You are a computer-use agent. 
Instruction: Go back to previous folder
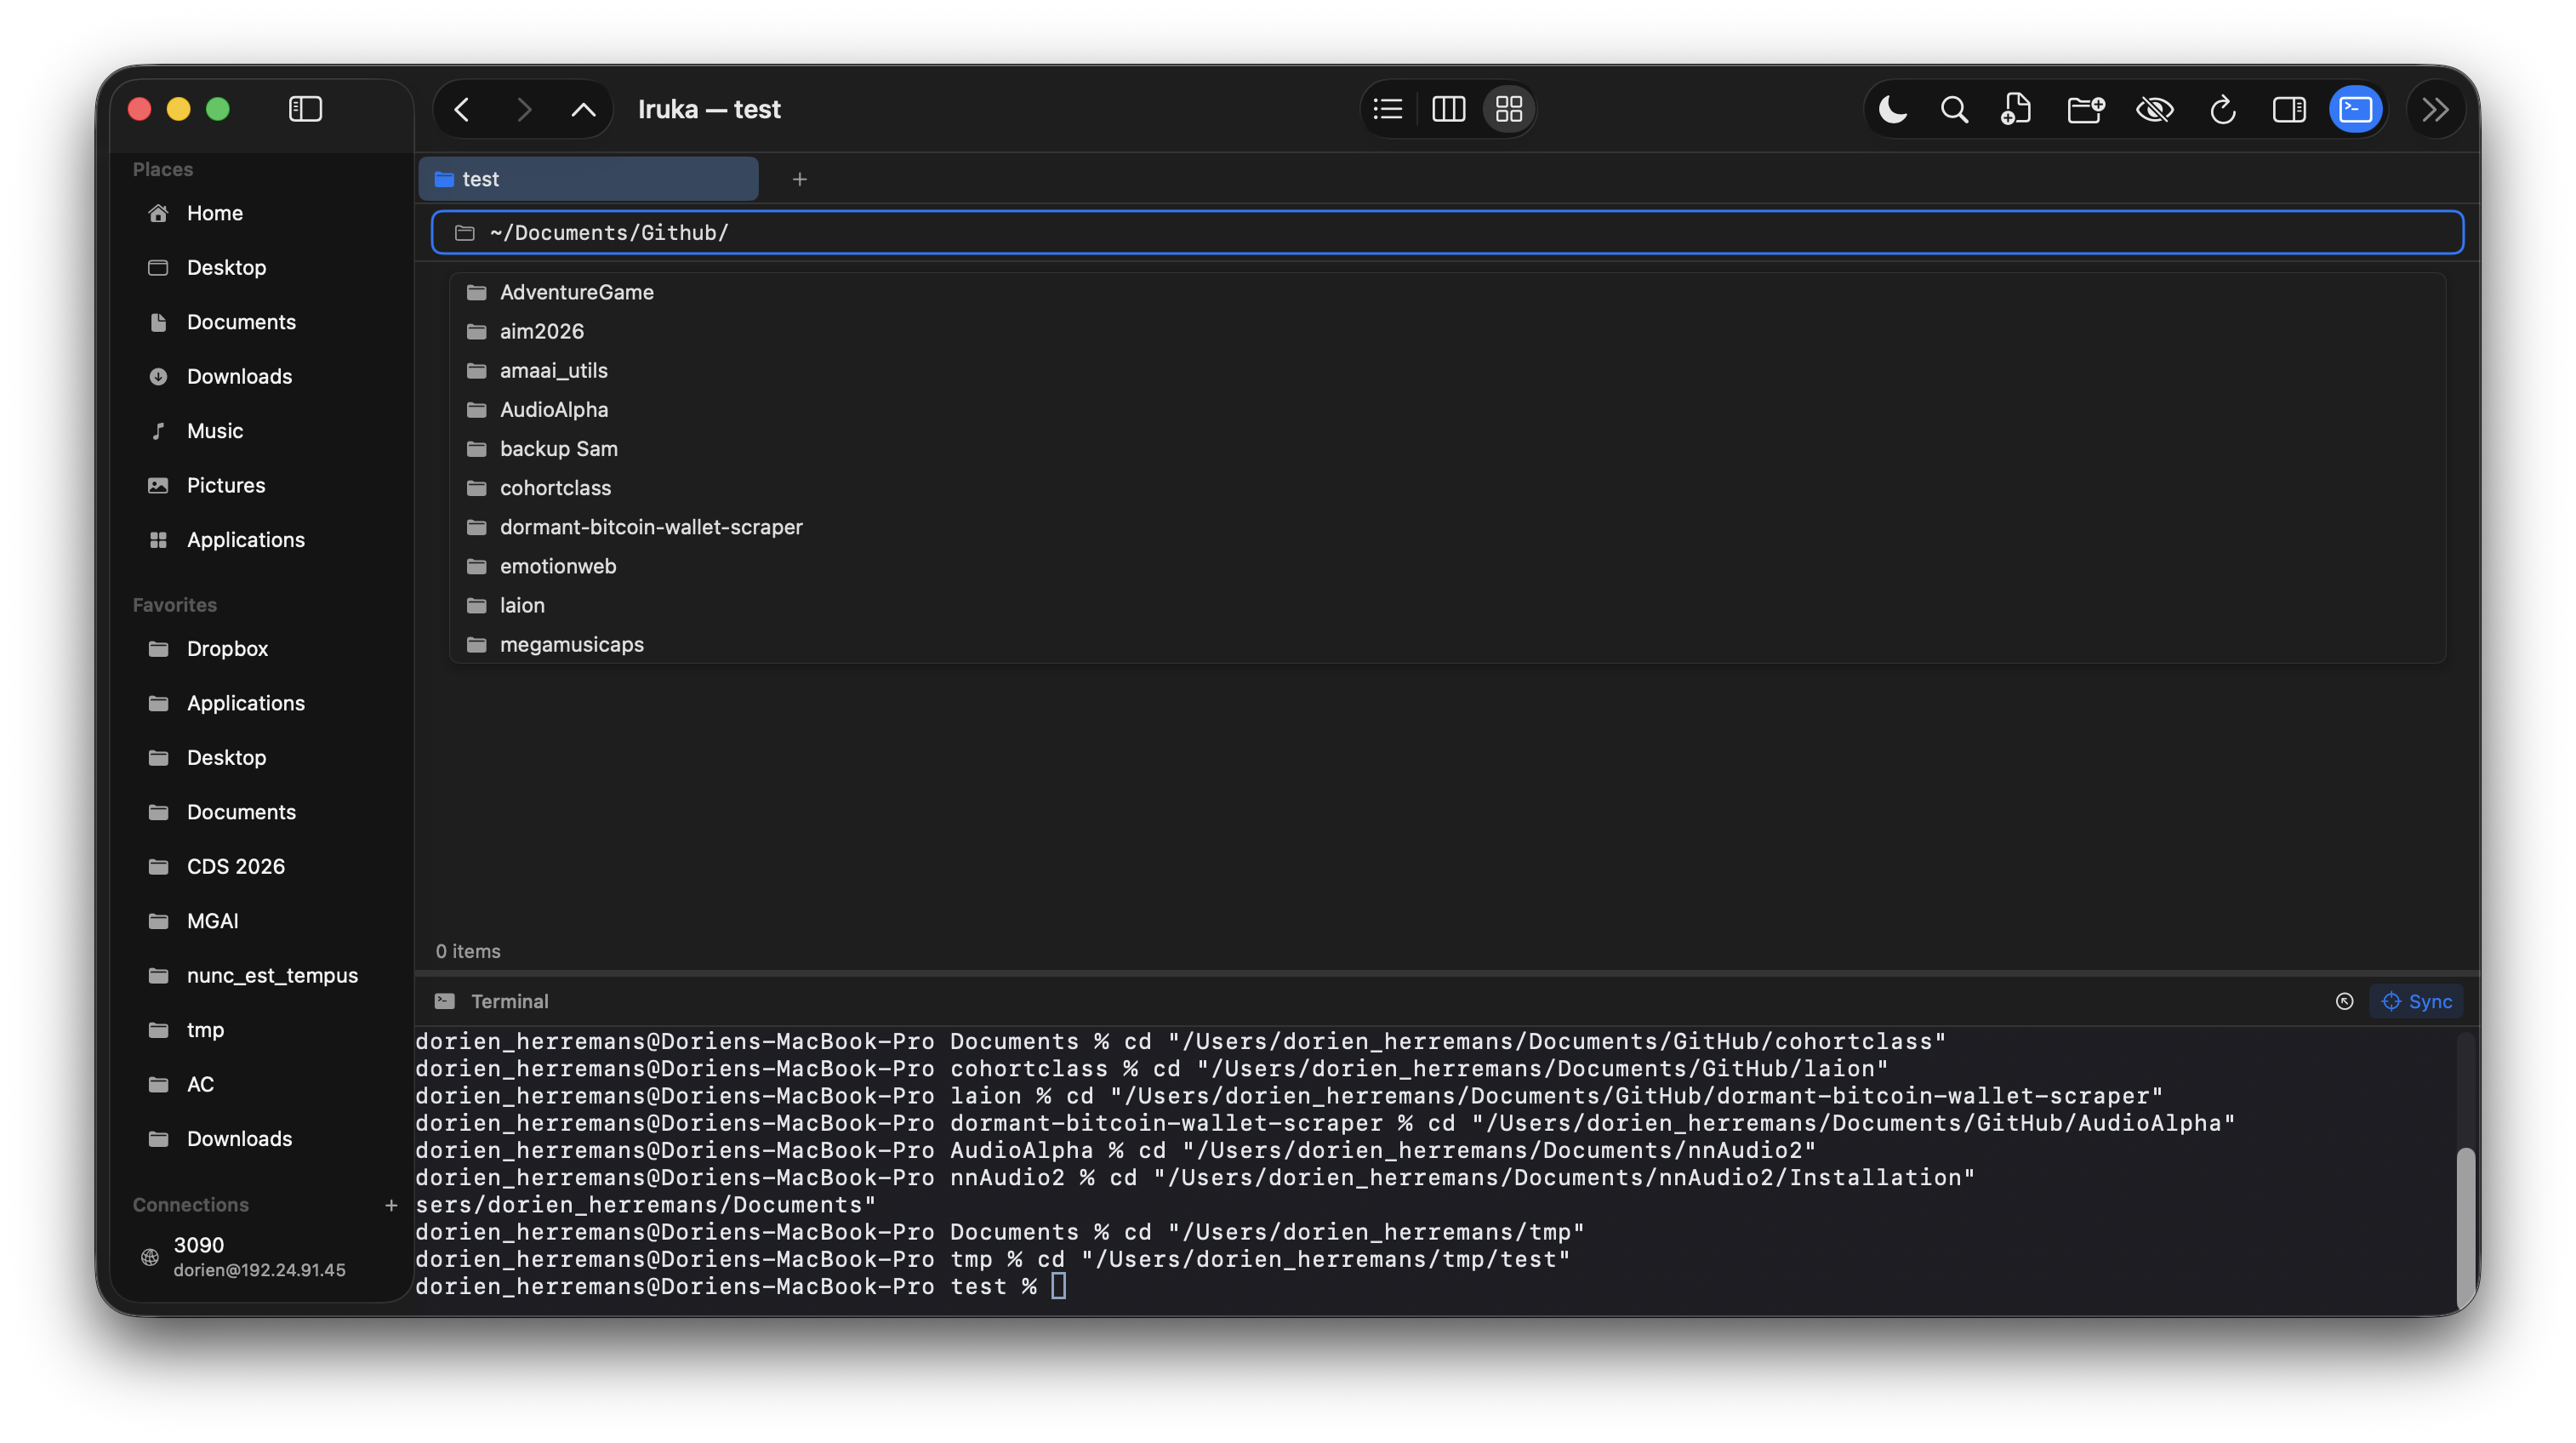(462, 109)
